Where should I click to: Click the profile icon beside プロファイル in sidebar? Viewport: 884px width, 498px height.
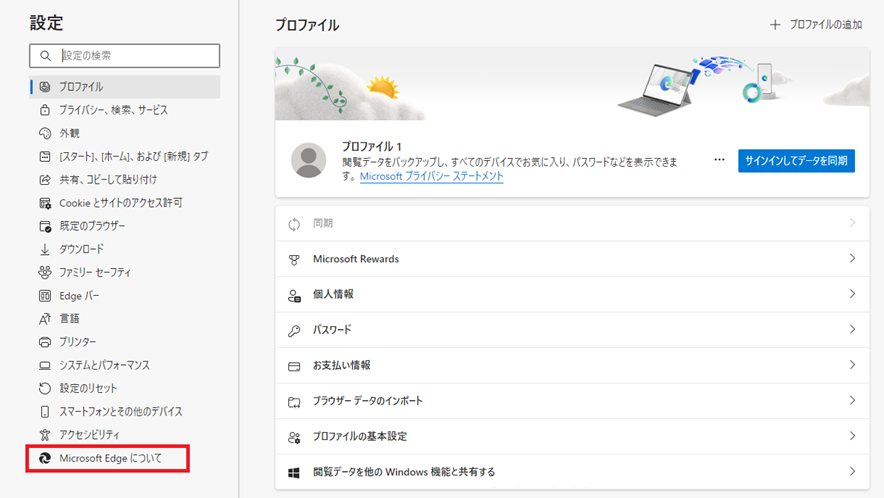tap(45, 87)
